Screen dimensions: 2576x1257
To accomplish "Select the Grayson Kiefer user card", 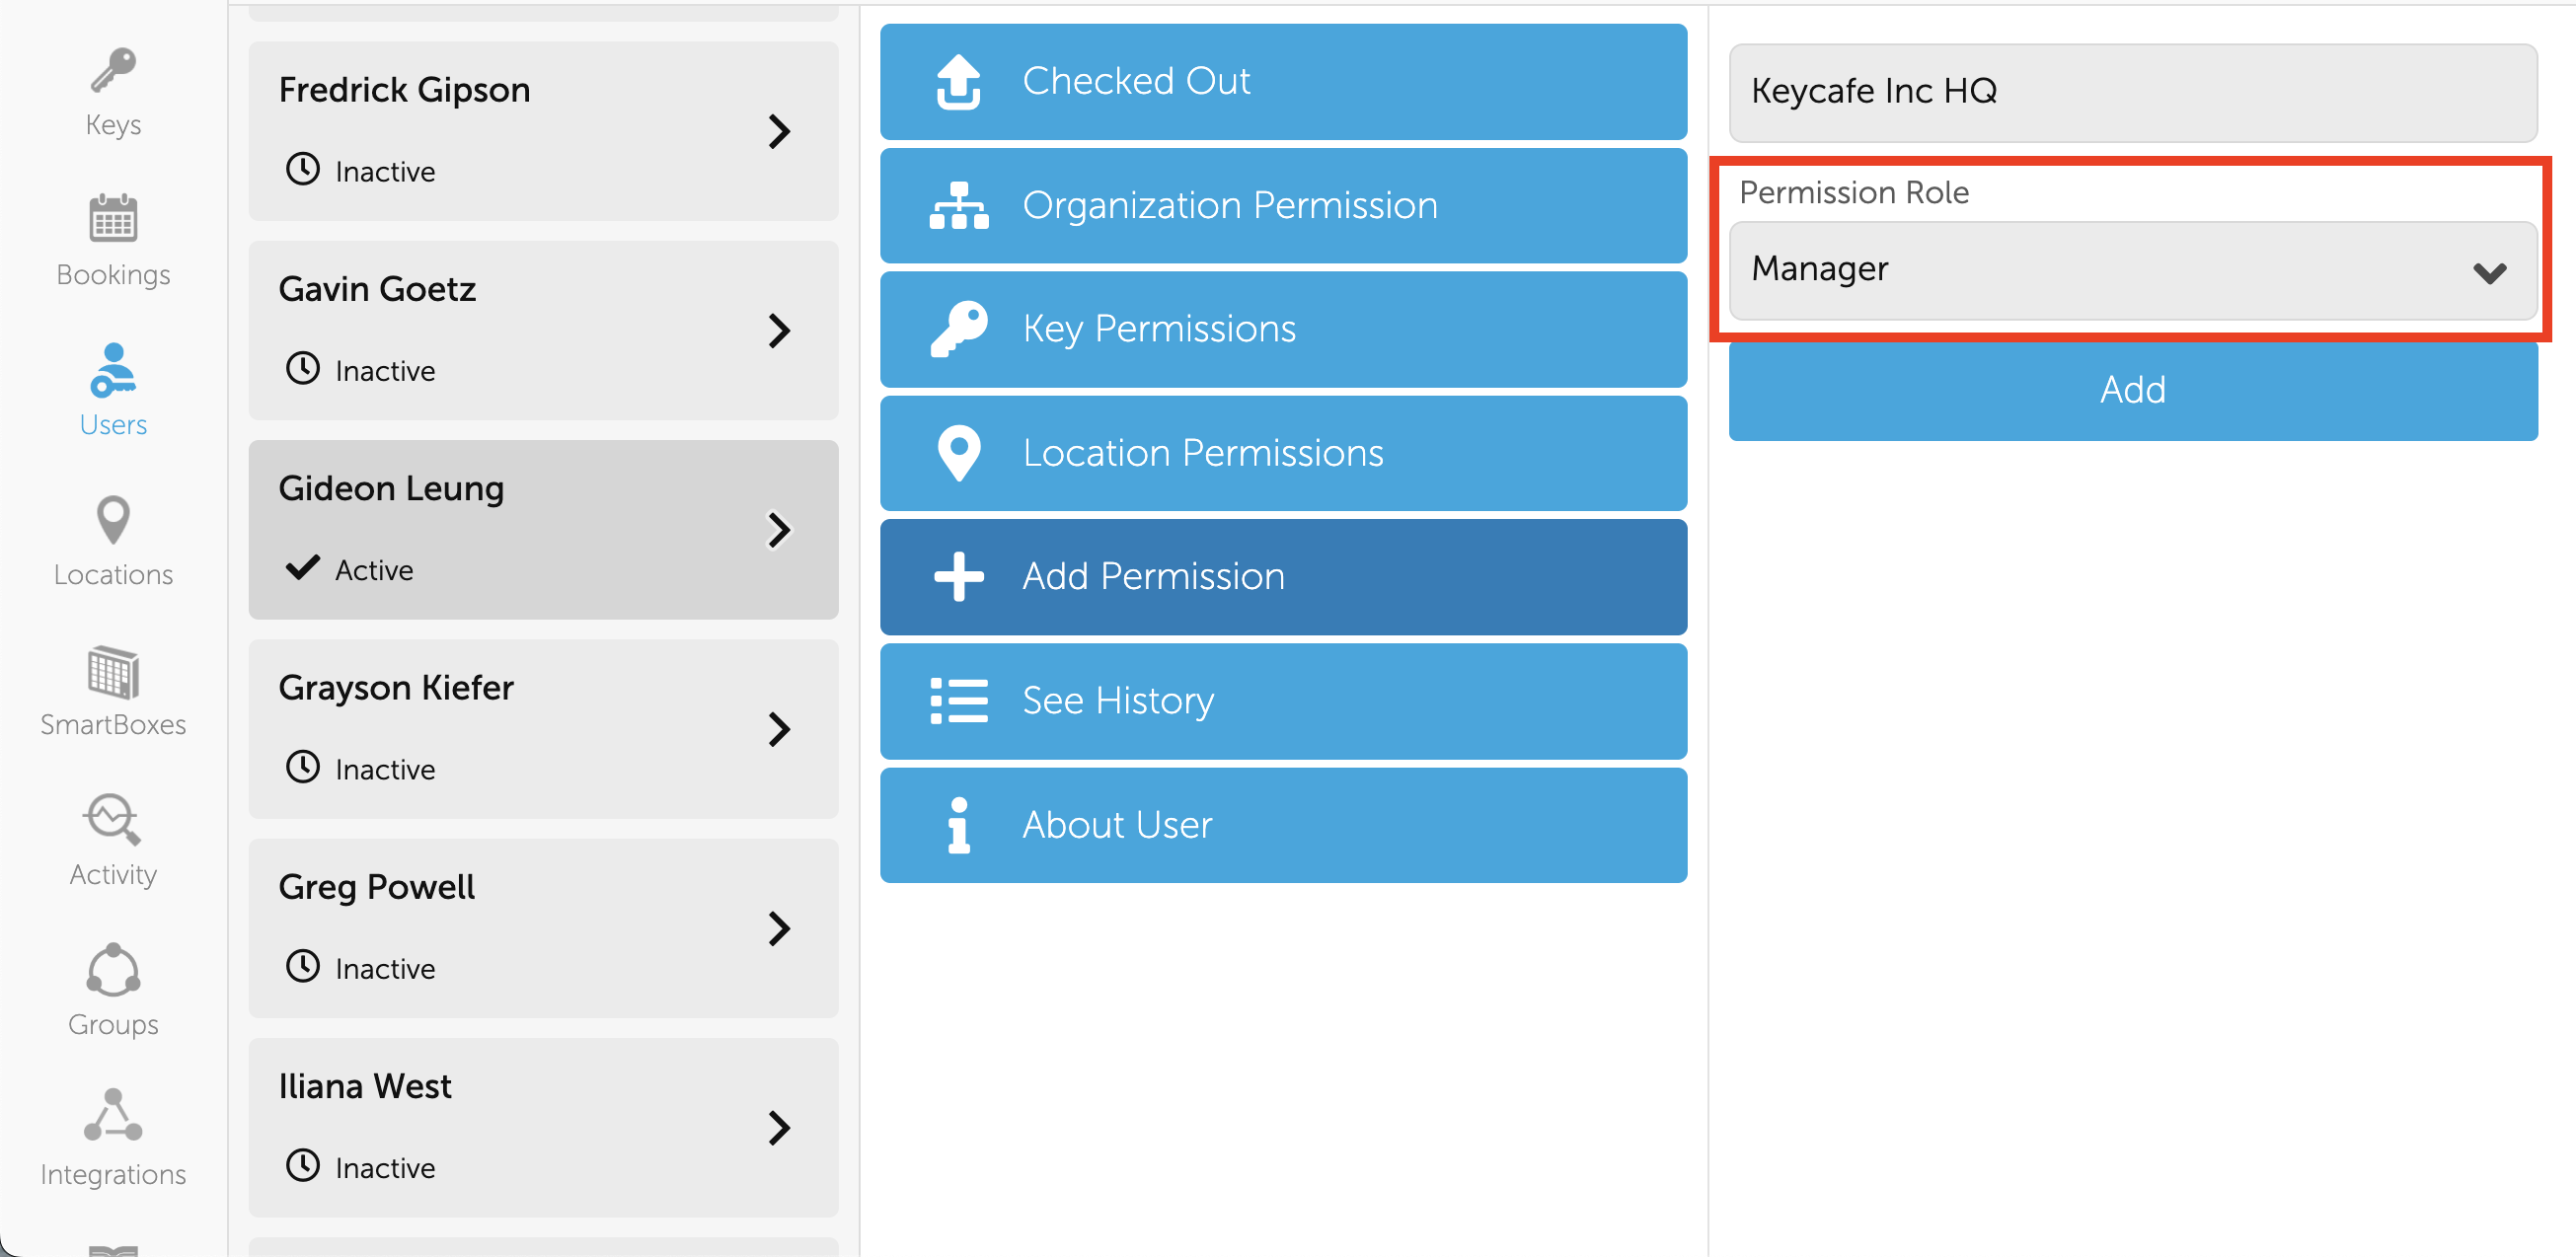I will (x=543, y=729).
